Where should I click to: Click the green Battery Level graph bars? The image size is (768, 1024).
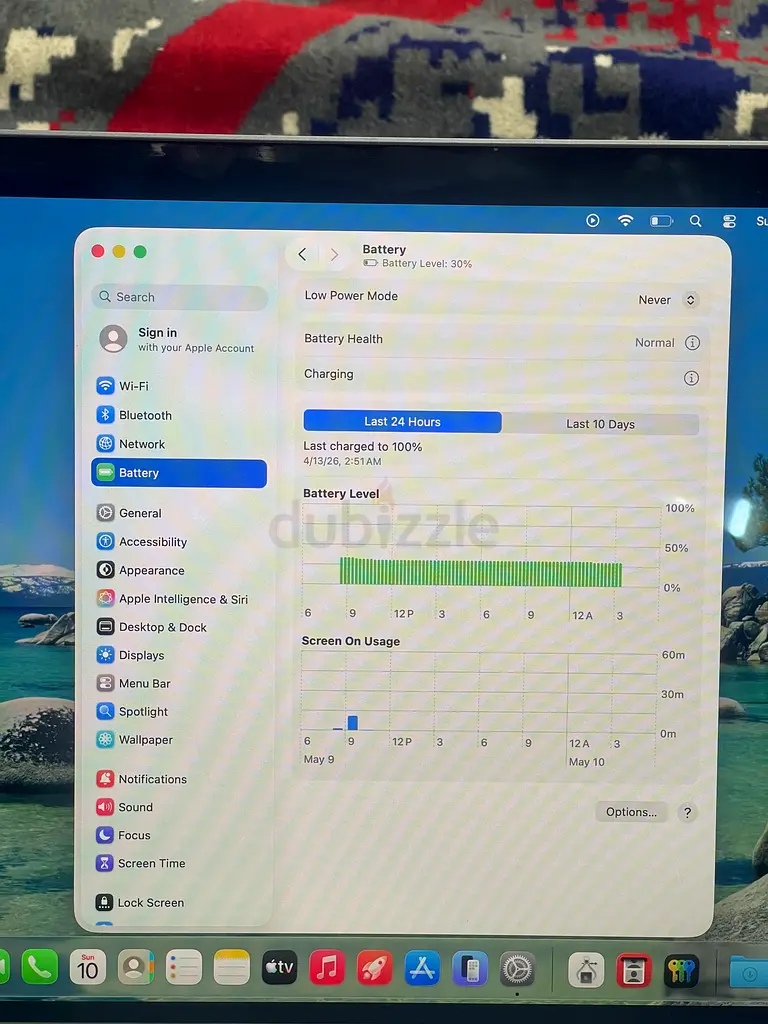481,572
